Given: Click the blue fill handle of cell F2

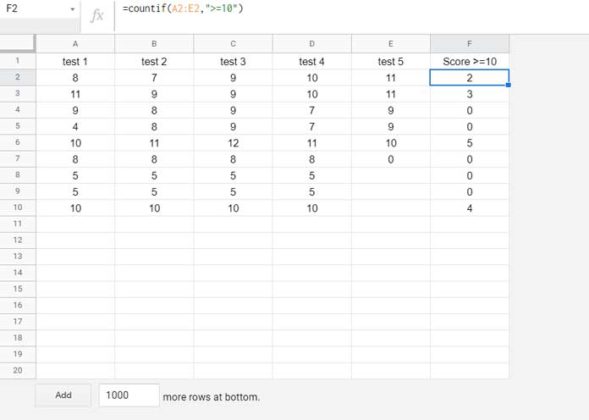Looking at the screenshot, I should coord(508,85).
